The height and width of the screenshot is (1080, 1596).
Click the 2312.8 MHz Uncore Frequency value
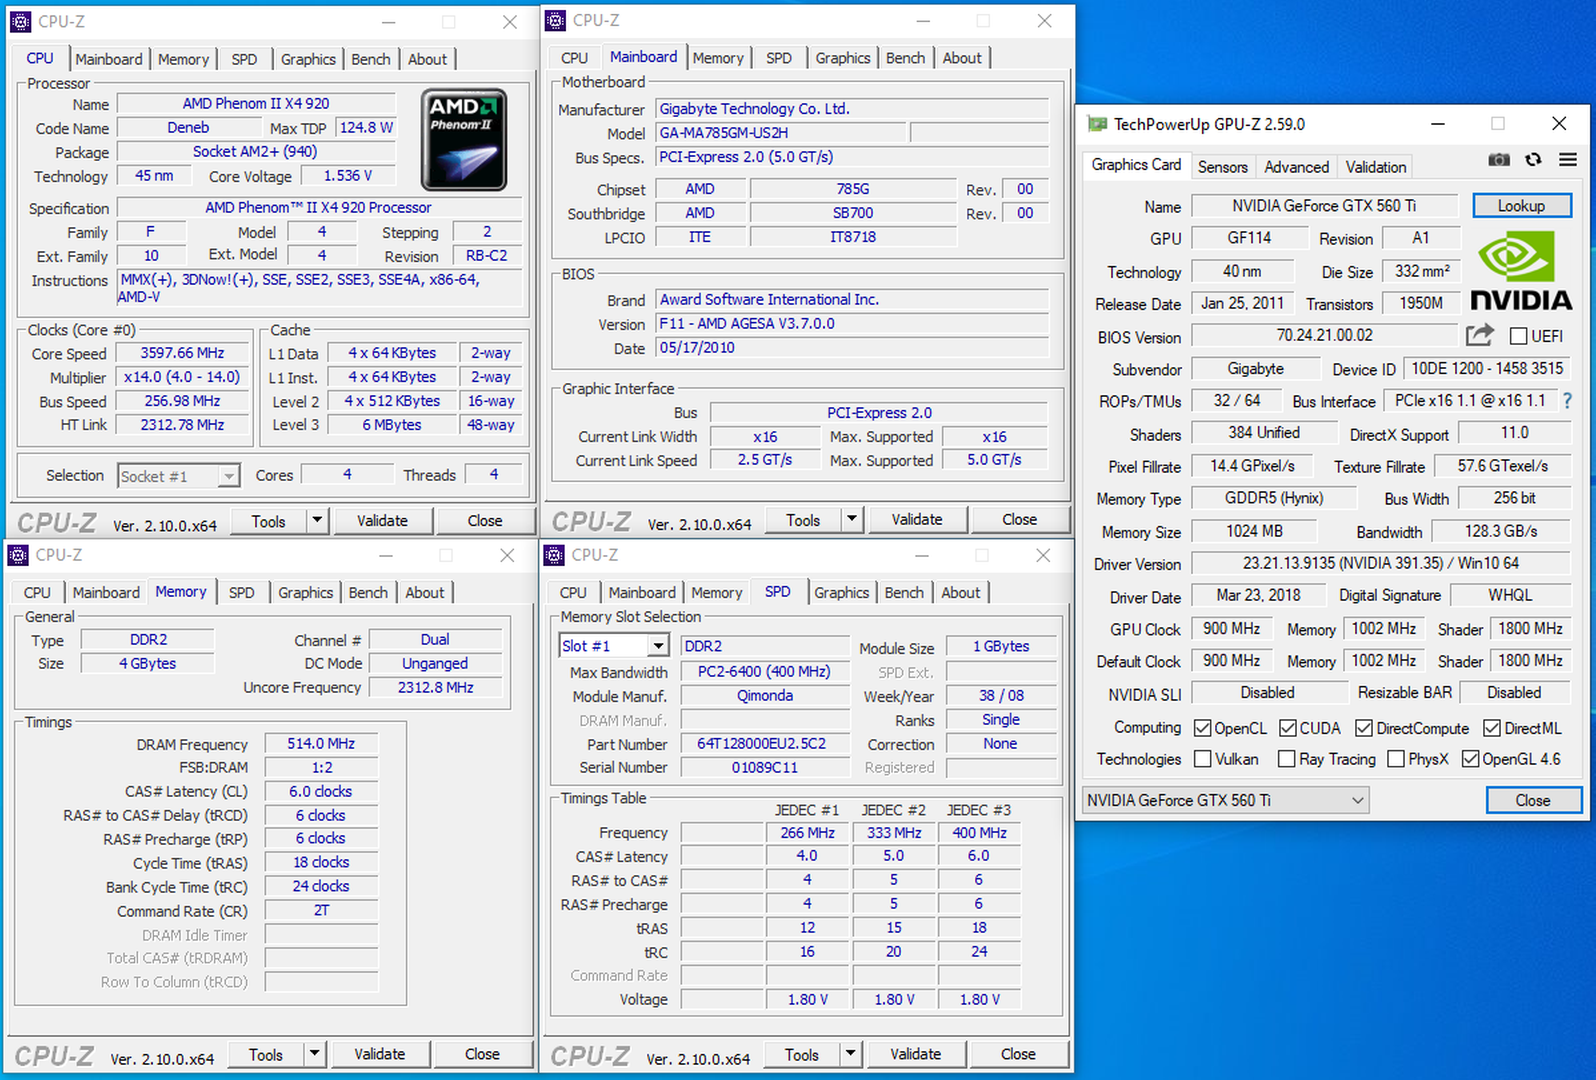435,687
